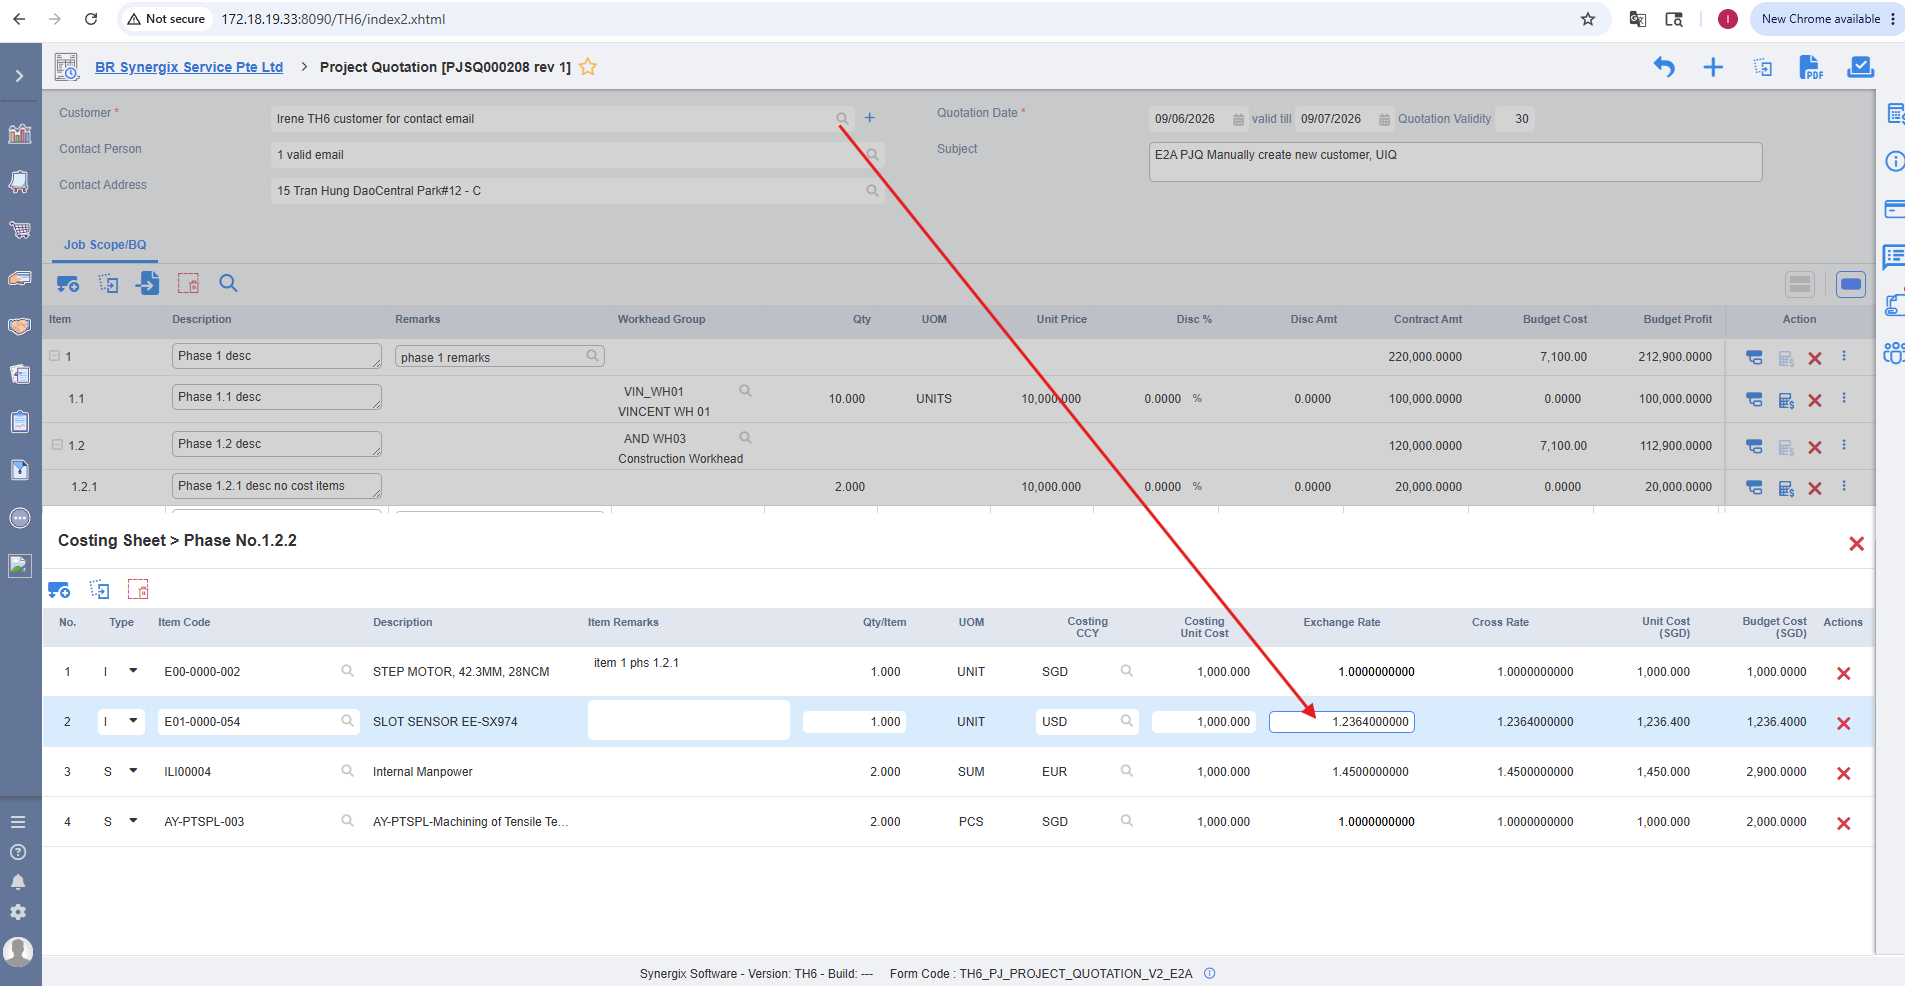Click the 'AY-PTSPL-003' item code cell
The height and width of the screenshot is (986, 1905).
click(x=204, y=822)
